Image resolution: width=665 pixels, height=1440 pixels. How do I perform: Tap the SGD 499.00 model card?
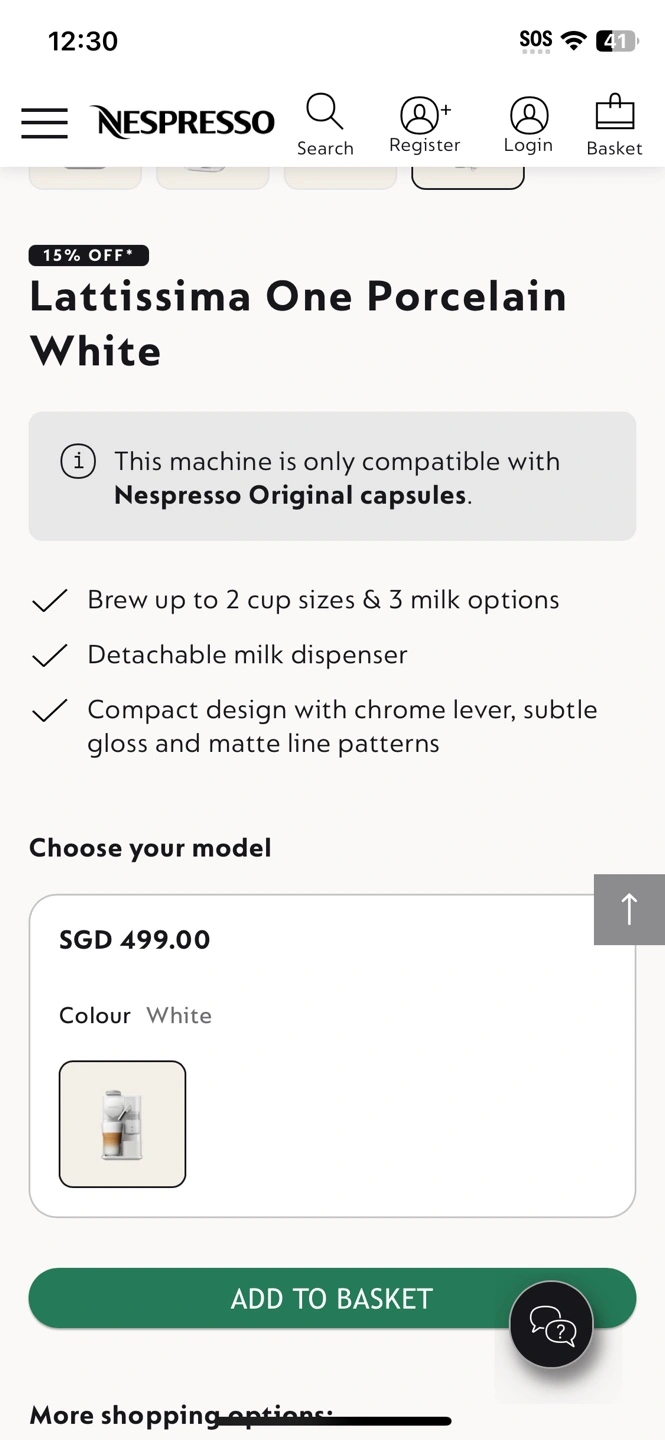[x=332, y=1055]
